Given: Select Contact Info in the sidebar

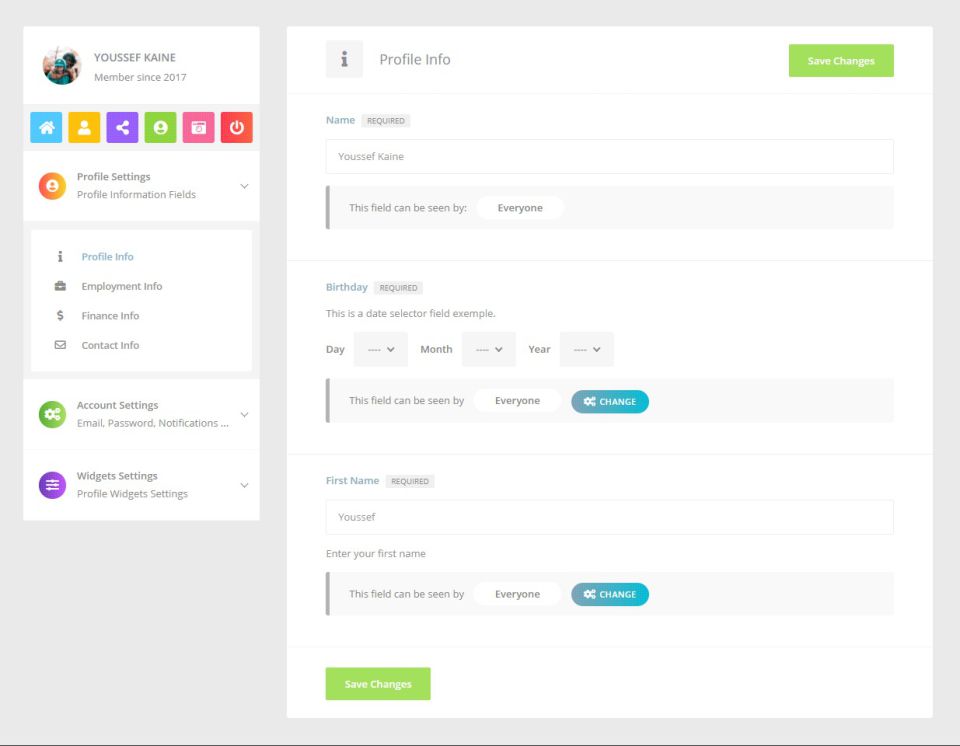Looking at the screenshot, I should (110, 345).
